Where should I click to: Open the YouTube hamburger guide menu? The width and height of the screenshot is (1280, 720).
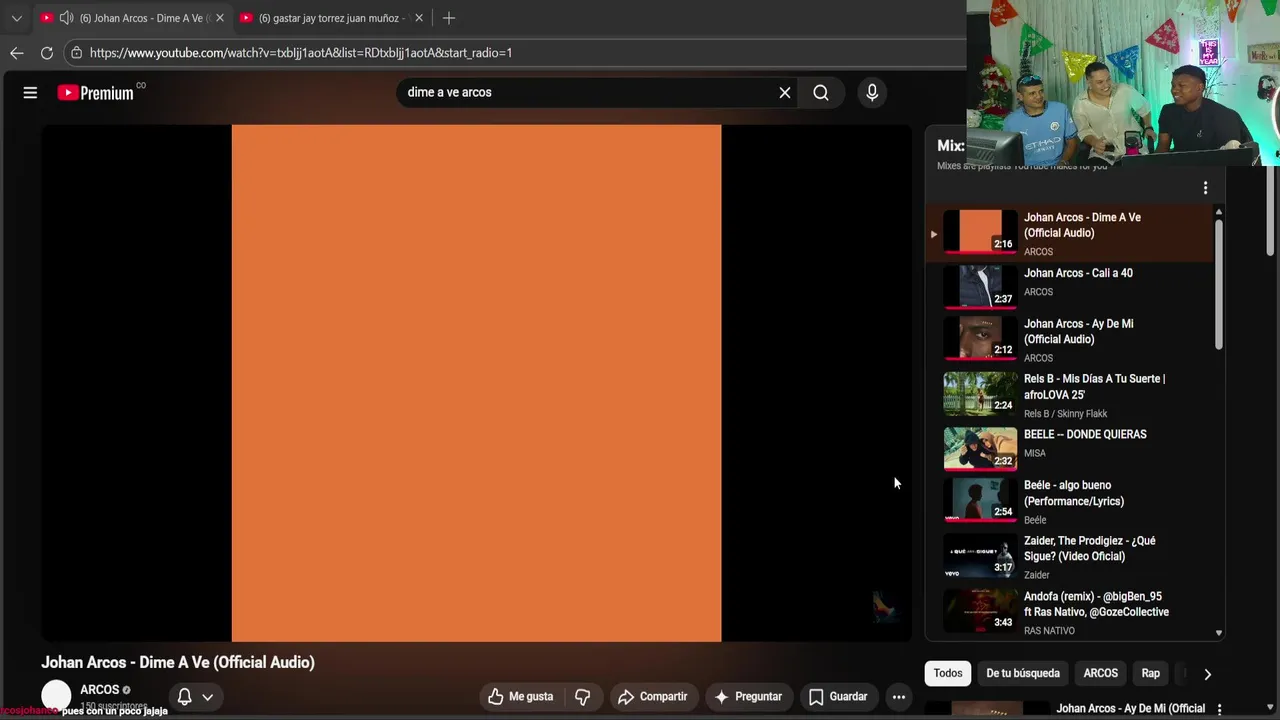pos(30,93)
